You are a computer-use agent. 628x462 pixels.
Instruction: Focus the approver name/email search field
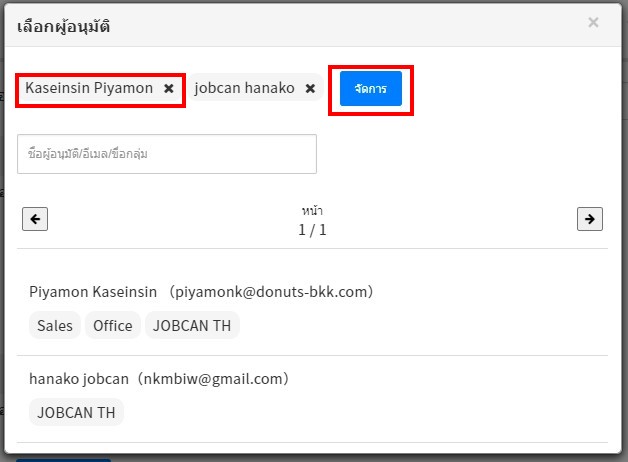167,154
